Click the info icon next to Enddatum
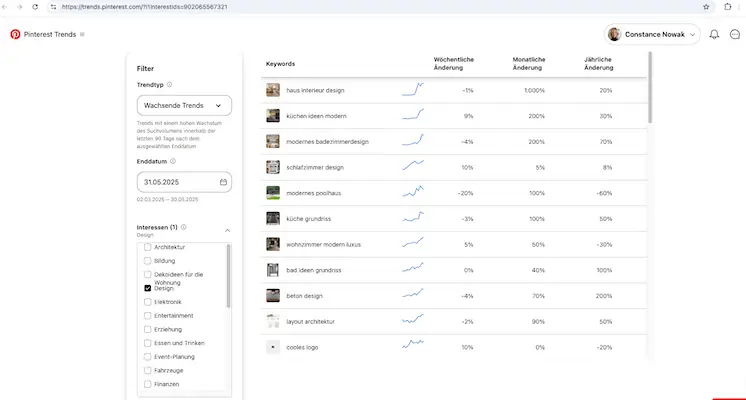Screen dimensions: 746x400 click(x=174, y=160)
